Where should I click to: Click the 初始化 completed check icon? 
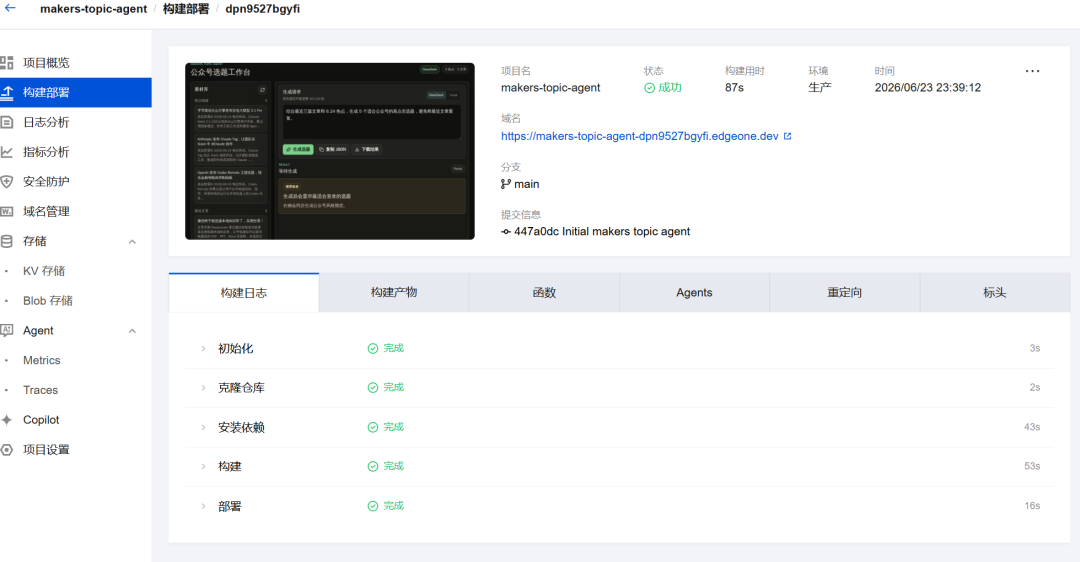click(373, 348)
